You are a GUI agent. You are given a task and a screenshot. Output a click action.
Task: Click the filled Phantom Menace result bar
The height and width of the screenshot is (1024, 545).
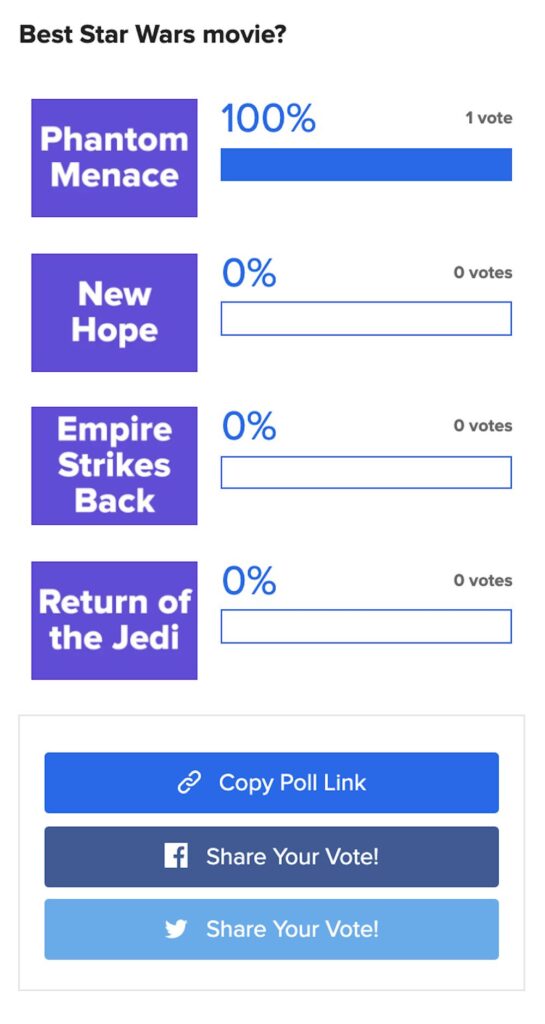coord(366,165)
